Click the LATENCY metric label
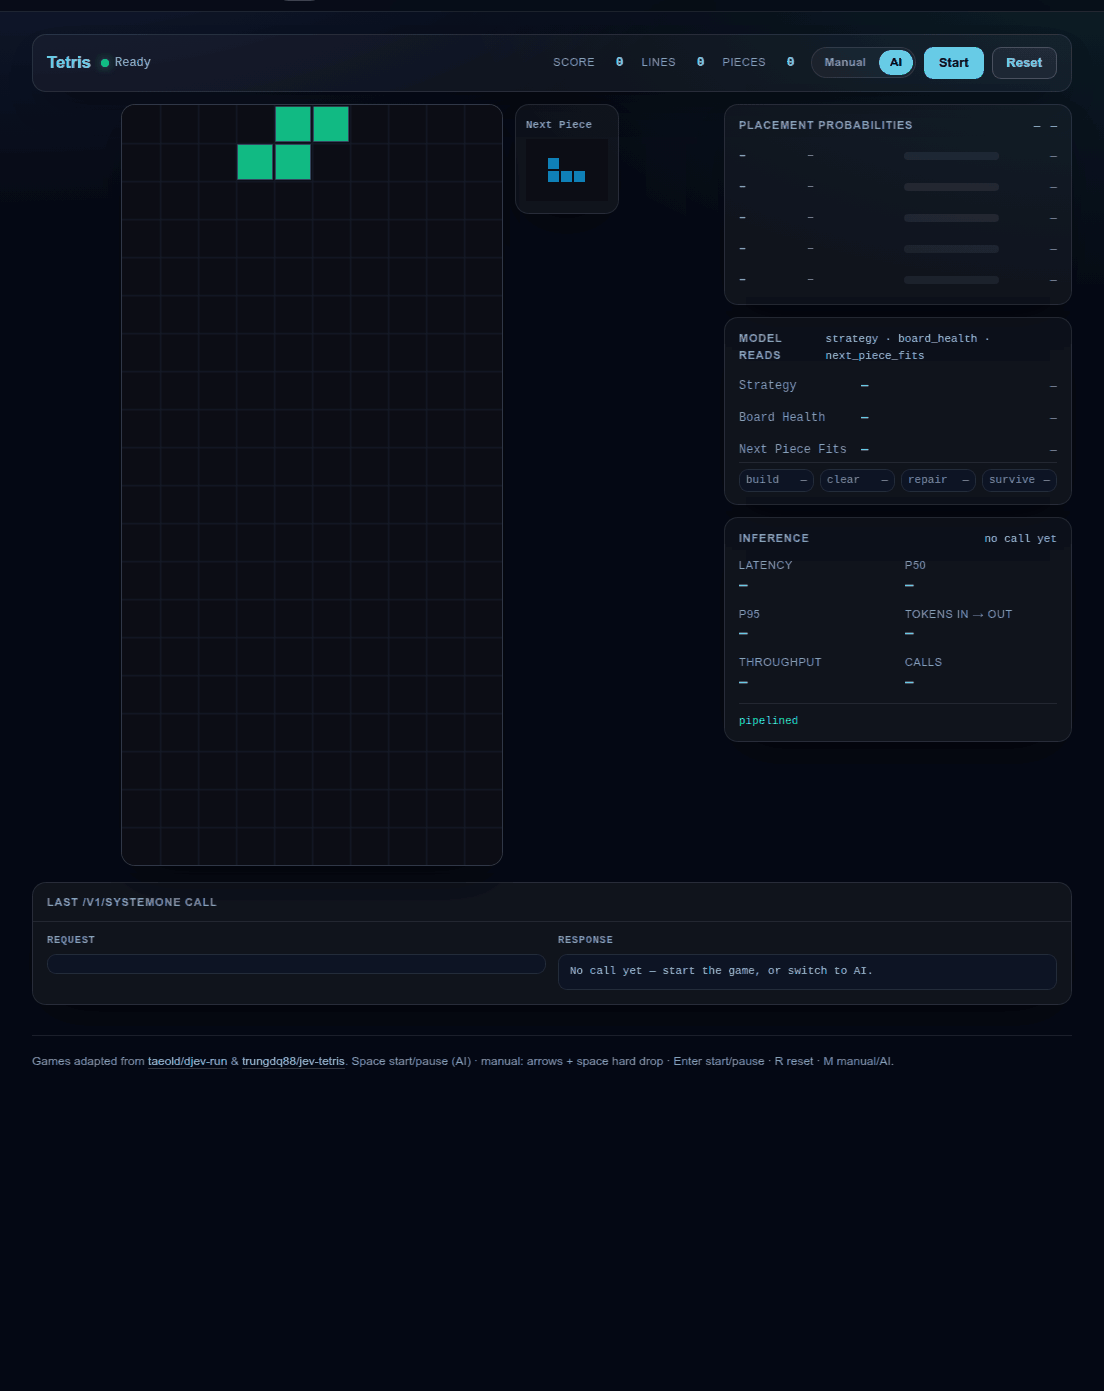Screen dimensions: 1104x1391 (x=765, y=565)
